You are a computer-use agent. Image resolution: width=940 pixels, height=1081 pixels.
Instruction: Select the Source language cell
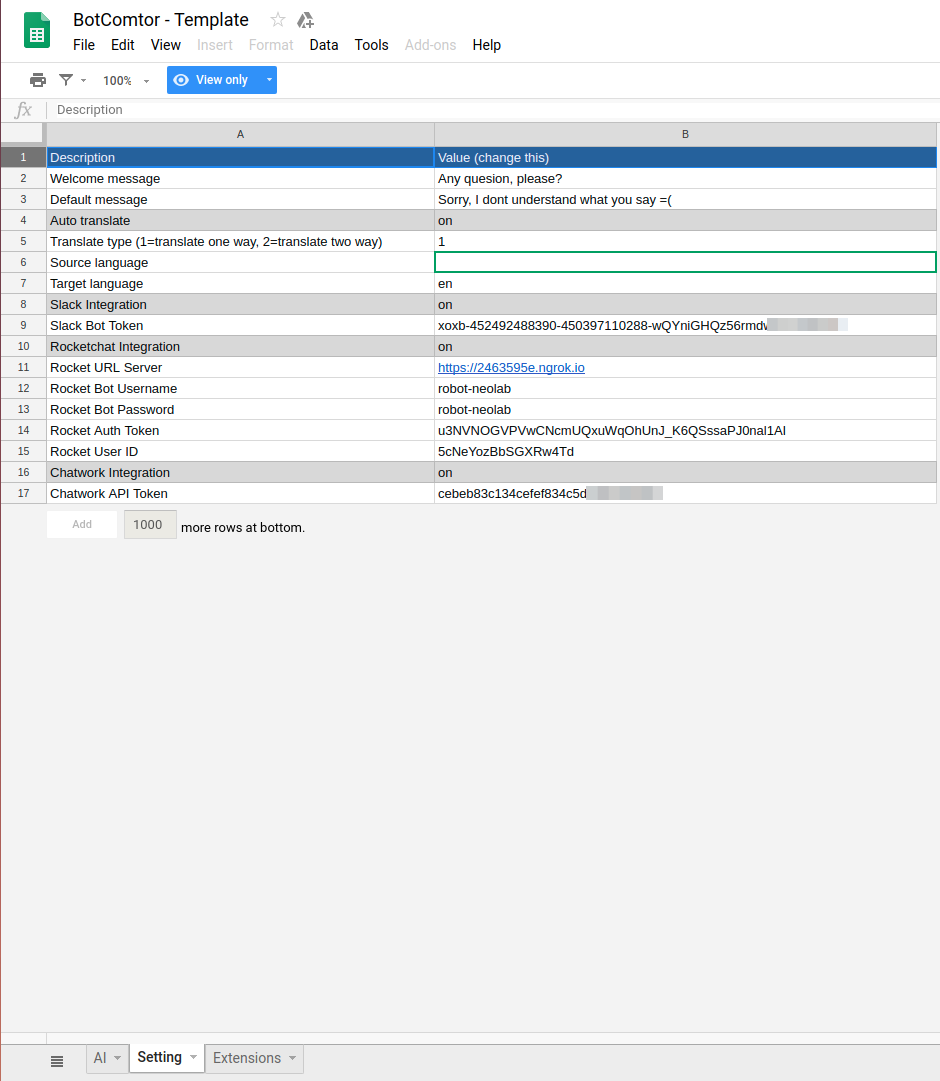tap(240, 263)
